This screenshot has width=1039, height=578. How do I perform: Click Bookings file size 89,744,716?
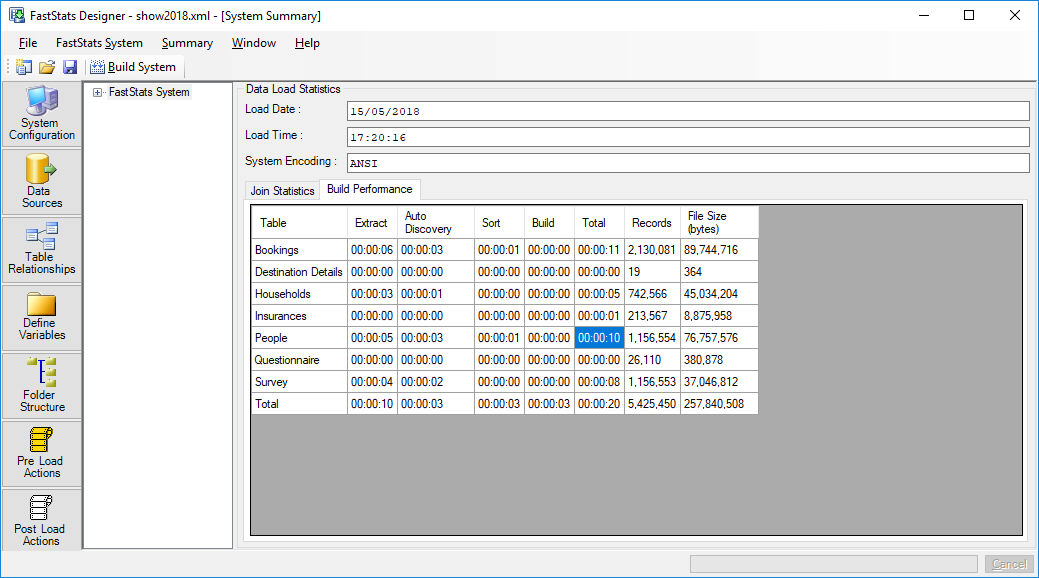[x=719, y=250]
